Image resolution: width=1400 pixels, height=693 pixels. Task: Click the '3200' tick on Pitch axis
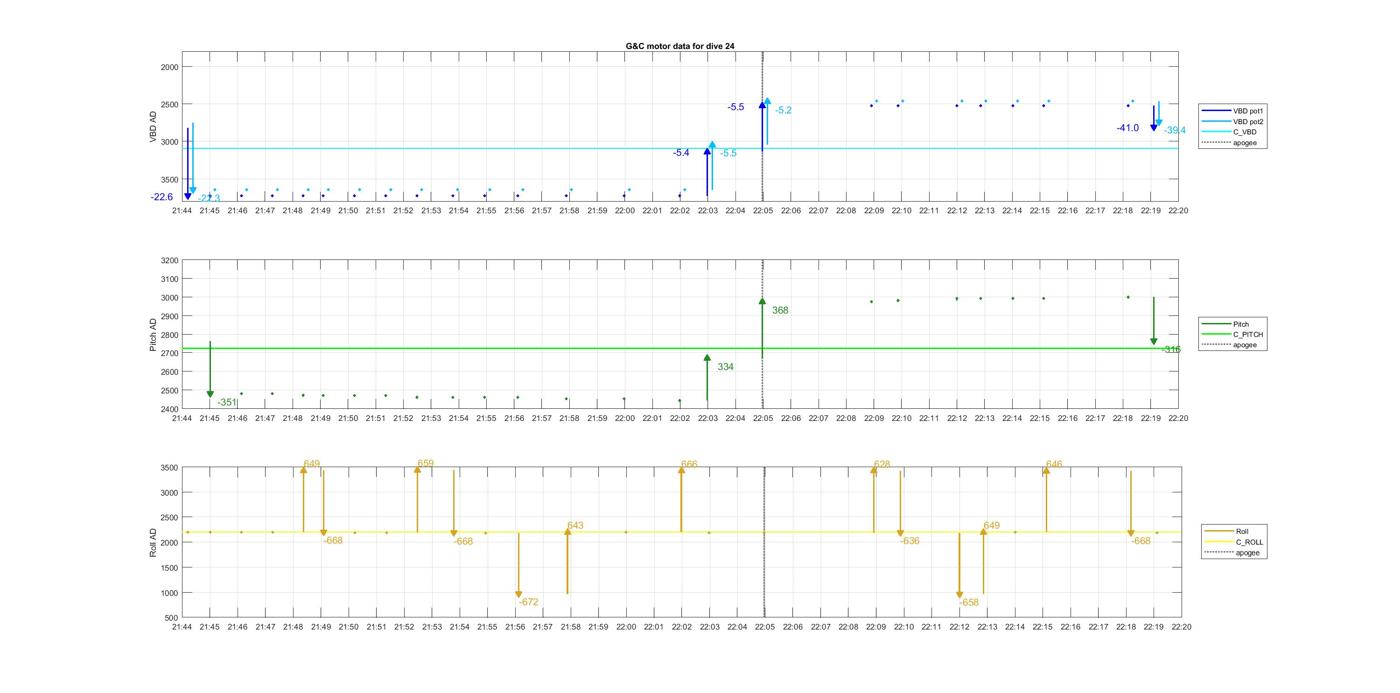pyautogui.click(x=168, y=261)
